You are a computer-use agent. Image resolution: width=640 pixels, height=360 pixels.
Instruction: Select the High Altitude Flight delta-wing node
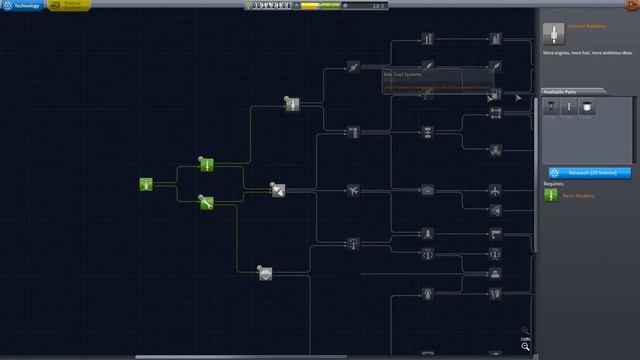tap(496, 211)
